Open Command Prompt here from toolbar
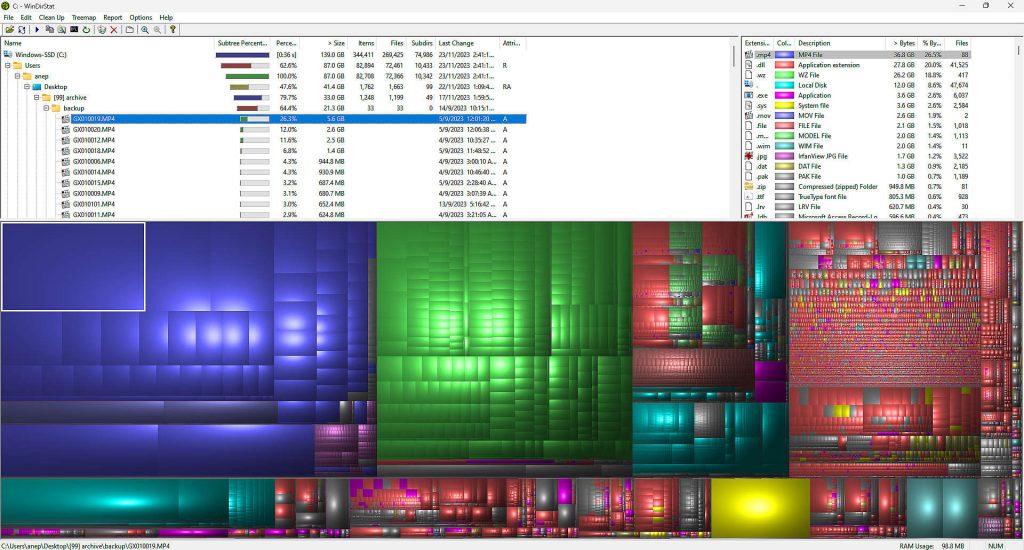 74,29
